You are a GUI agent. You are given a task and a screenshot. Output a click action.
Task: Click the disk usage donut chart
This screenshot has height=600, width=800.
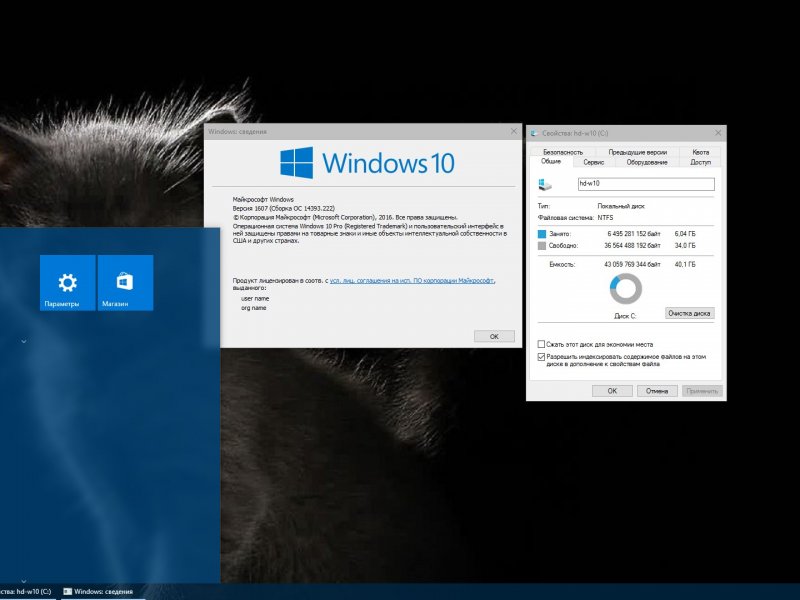[x=626, y=289]
